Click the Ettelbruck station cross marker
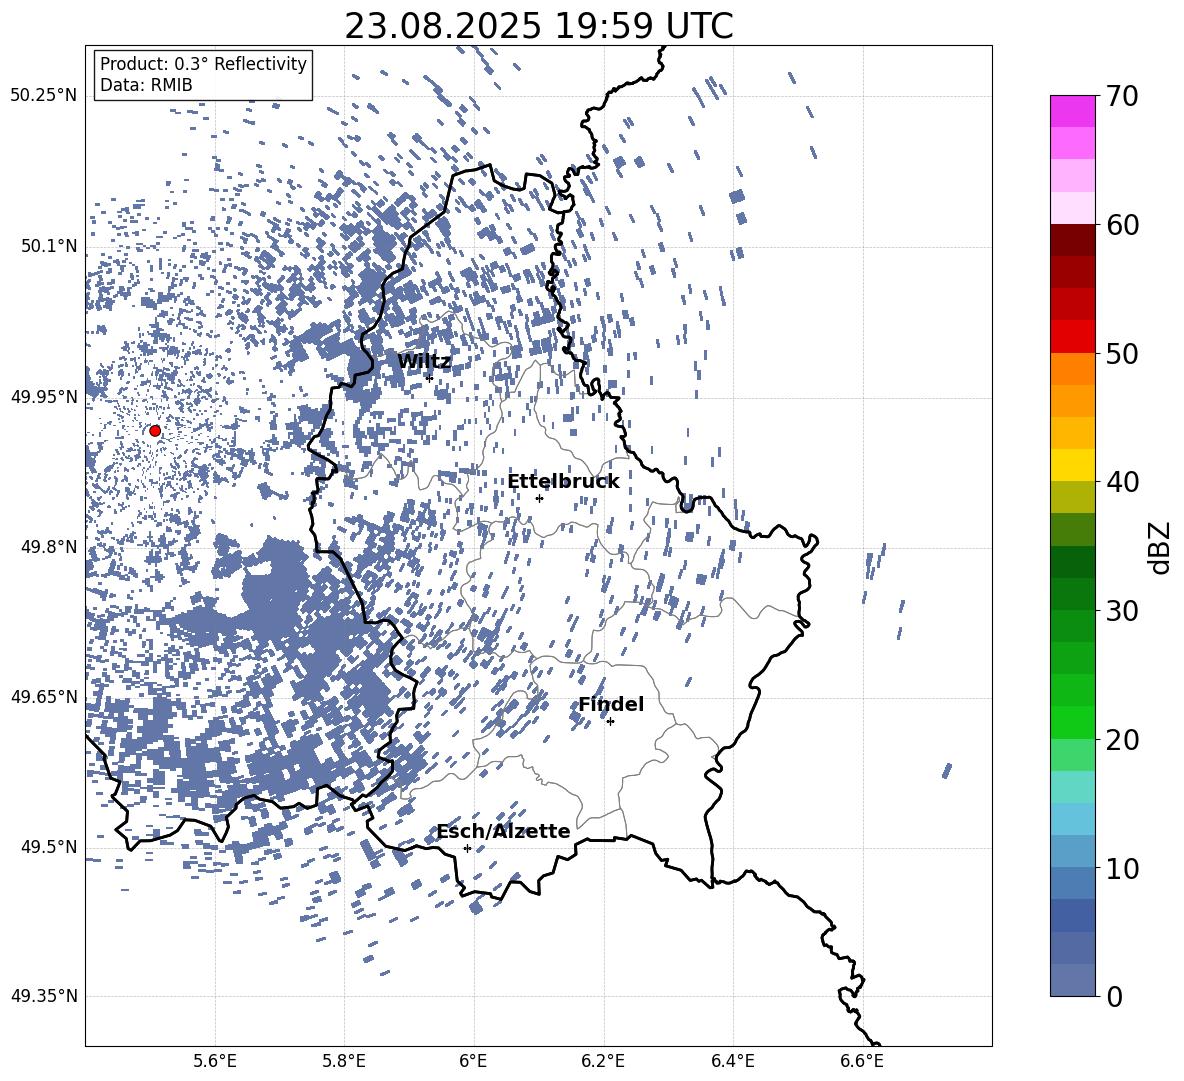The height and width of the screenshot is (1081, 1184). [539, 498]
